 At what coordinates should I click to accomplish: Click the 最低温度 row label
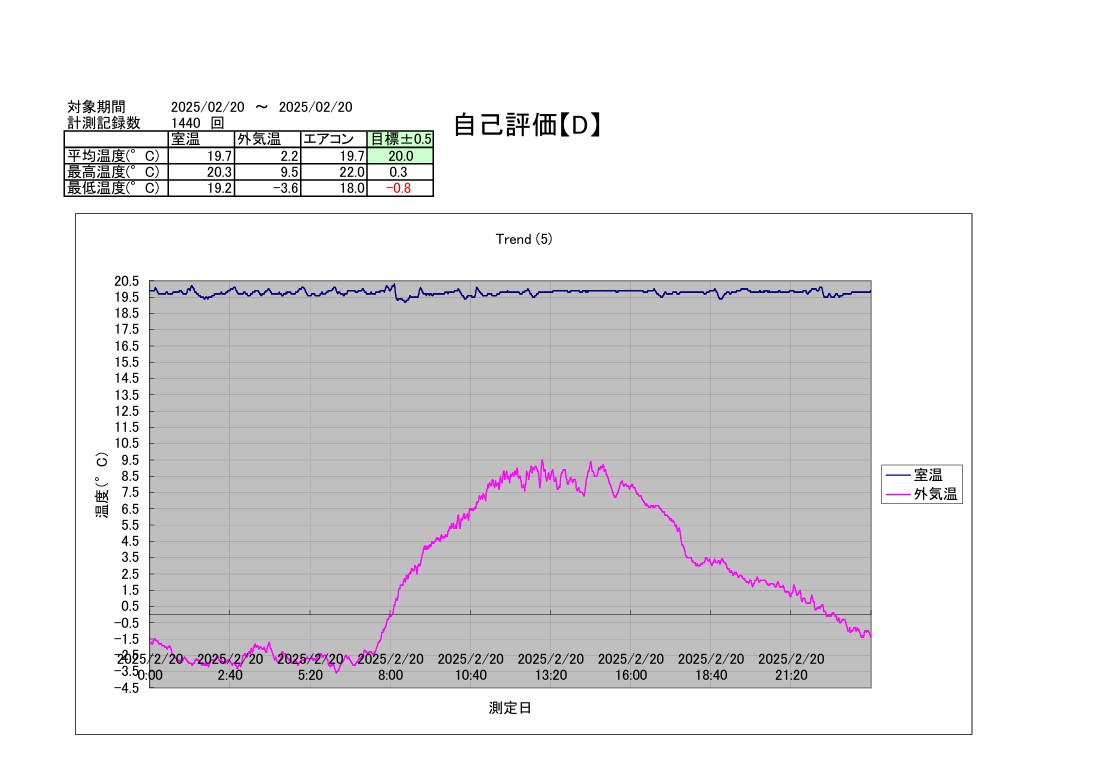115,188
